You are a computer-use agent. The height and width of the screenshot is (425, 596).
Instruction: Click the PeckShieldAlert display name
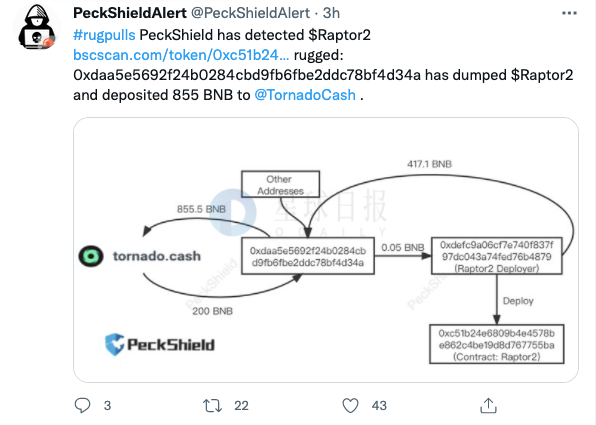pyautogui.click(x=130, y=13)
